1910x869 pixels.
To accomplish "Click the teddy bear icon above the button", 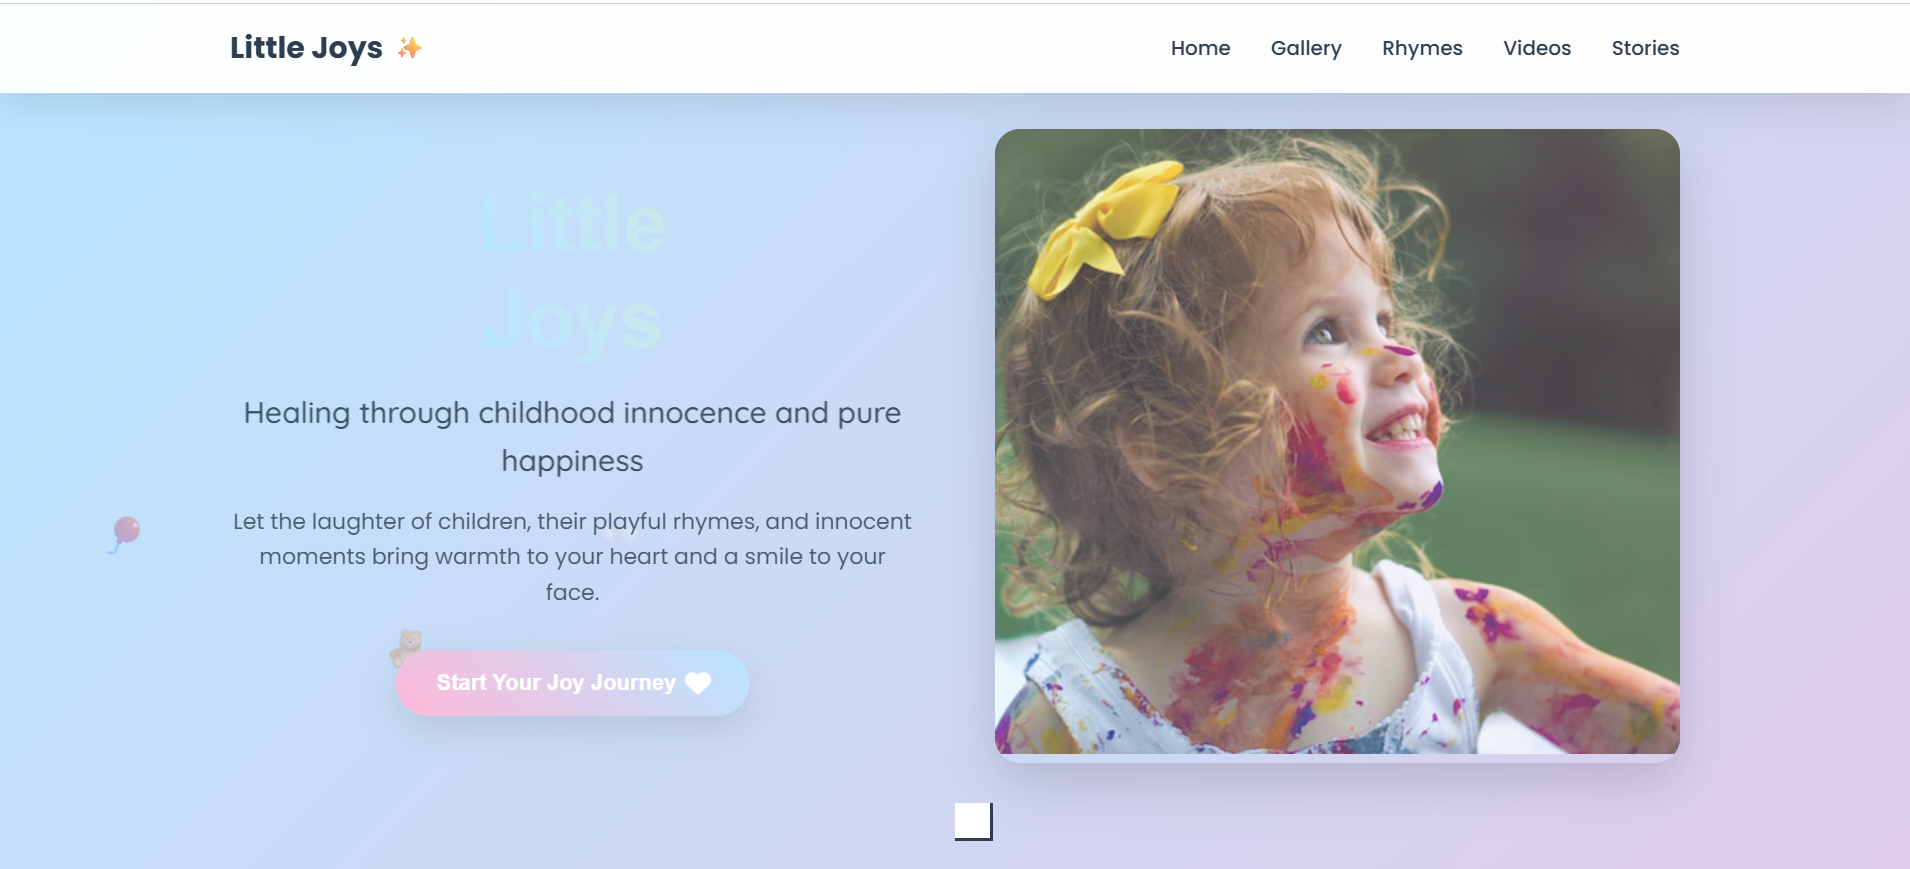I will coord(406,648).
